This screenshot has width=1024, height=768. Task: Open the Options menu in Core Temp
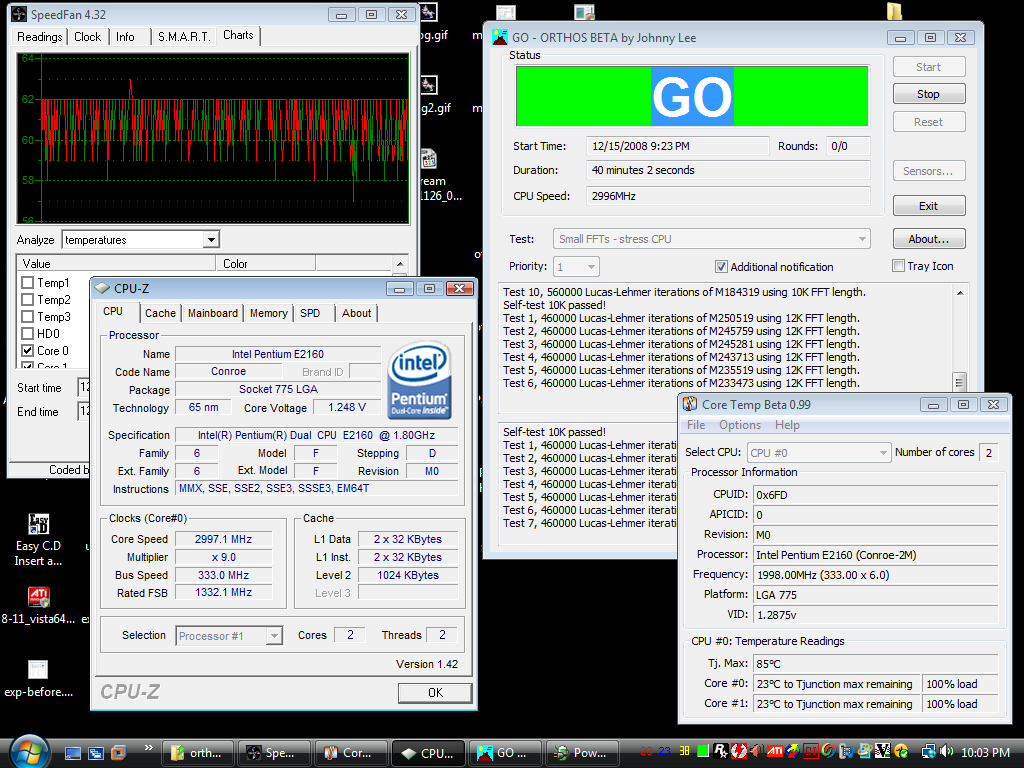point(740,425)
